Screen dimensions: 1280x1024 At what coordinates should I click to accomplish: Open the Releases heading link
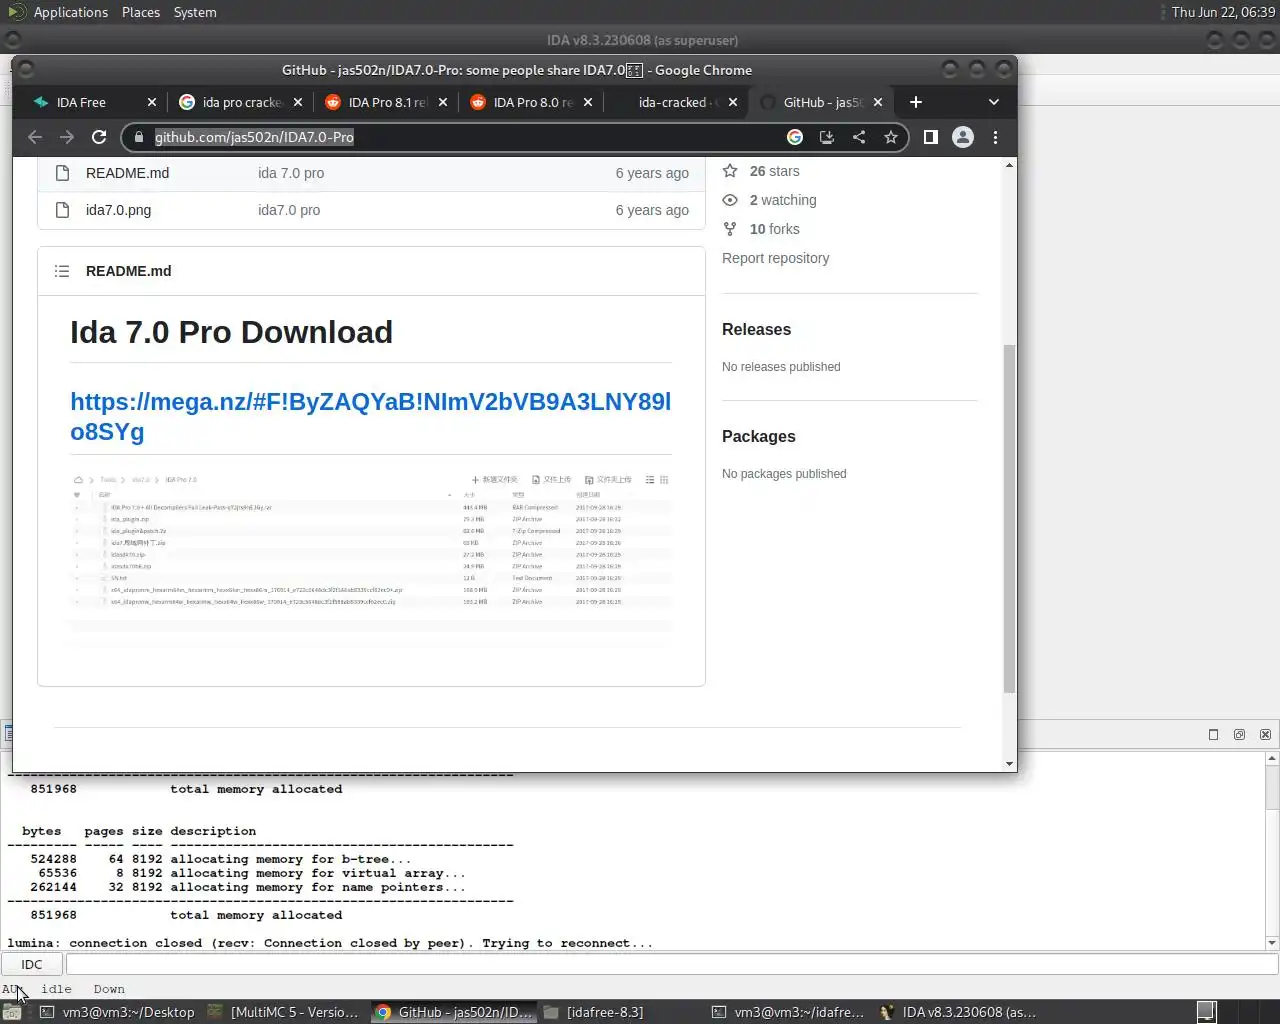coord(756,329)
